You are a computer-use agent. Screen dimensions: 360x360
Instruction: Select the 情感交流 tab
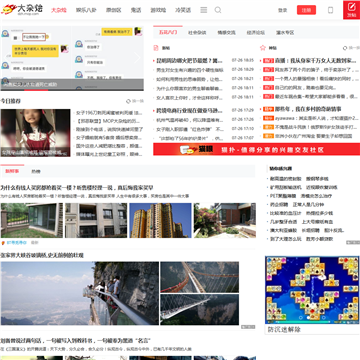pyautogui.click(x=226, y=33)
